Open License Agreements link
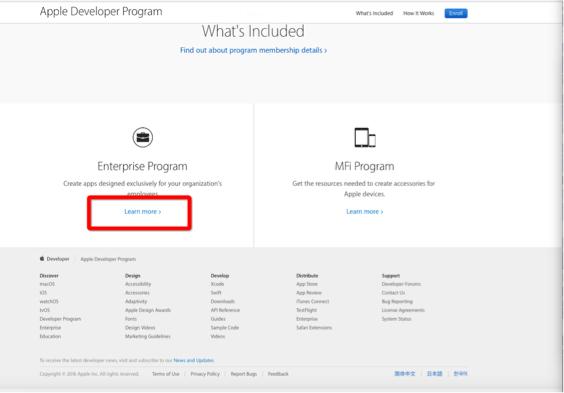 point(403,310)
